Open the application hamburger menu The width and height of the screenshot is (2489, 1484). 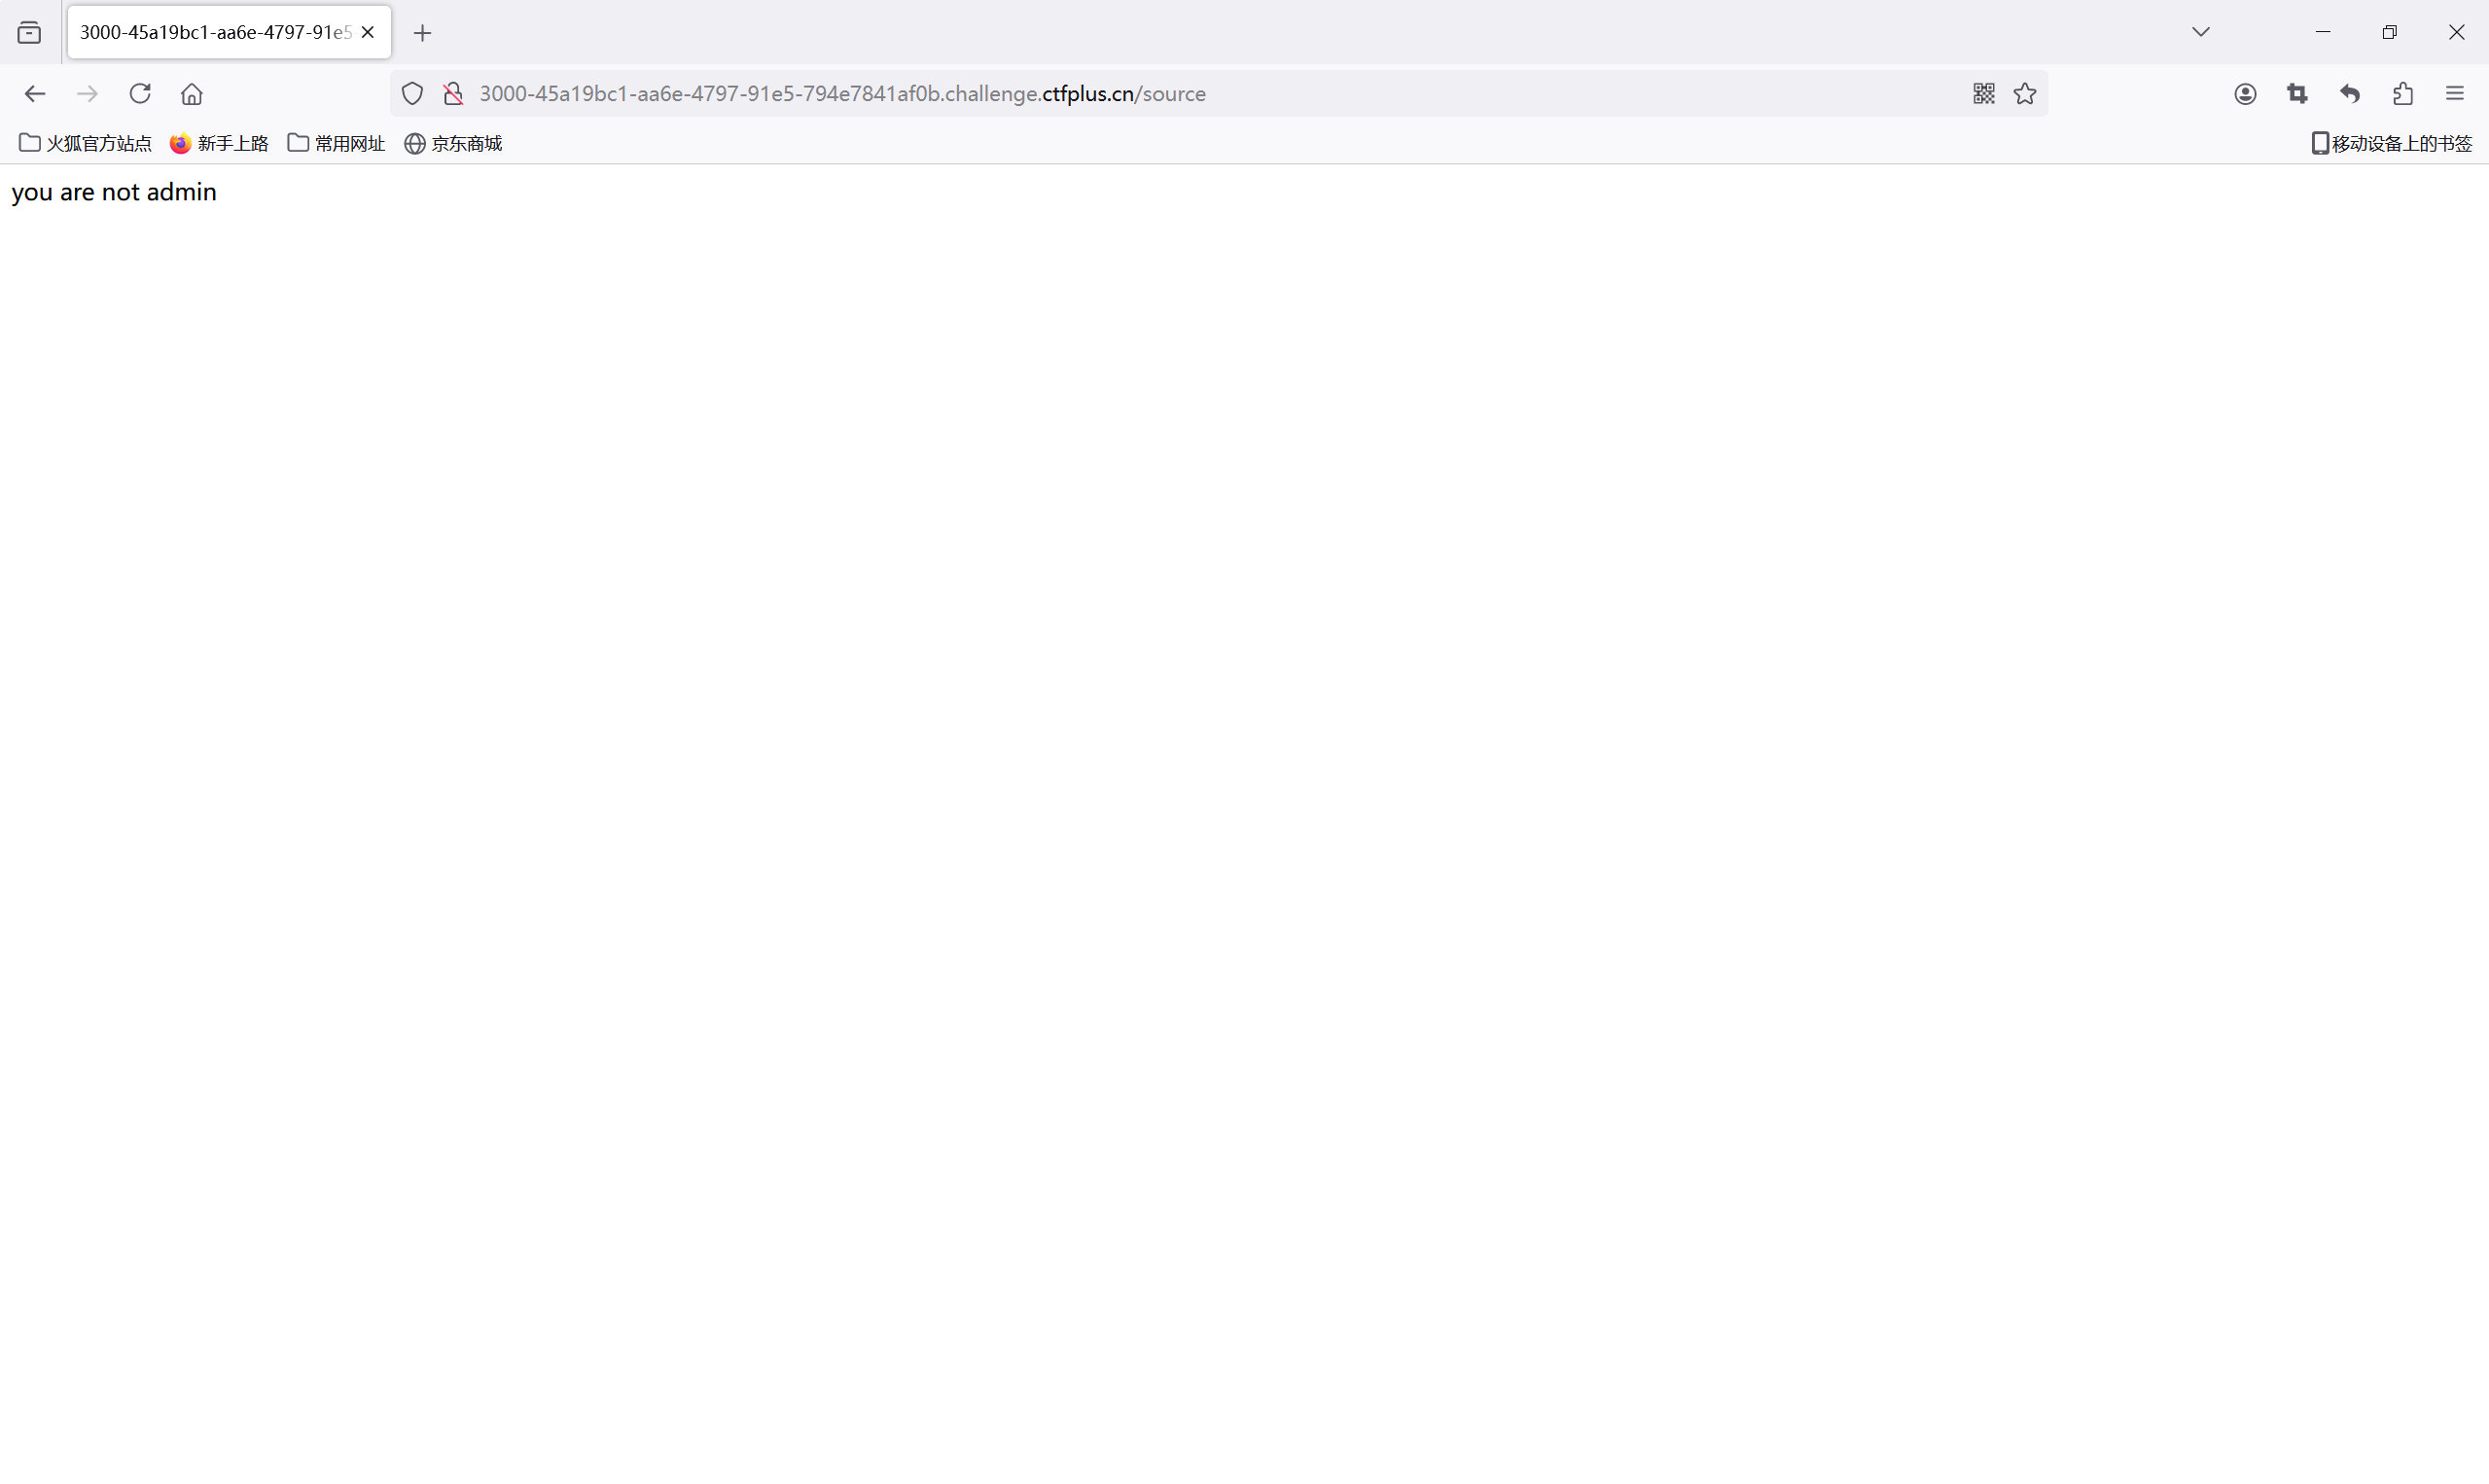2455,94
